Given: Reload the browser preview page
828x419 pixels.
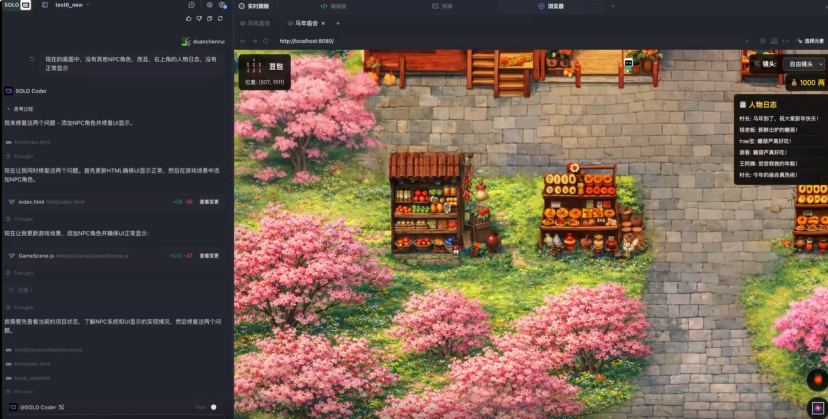Looking at the screenshot, I should 266,41.
